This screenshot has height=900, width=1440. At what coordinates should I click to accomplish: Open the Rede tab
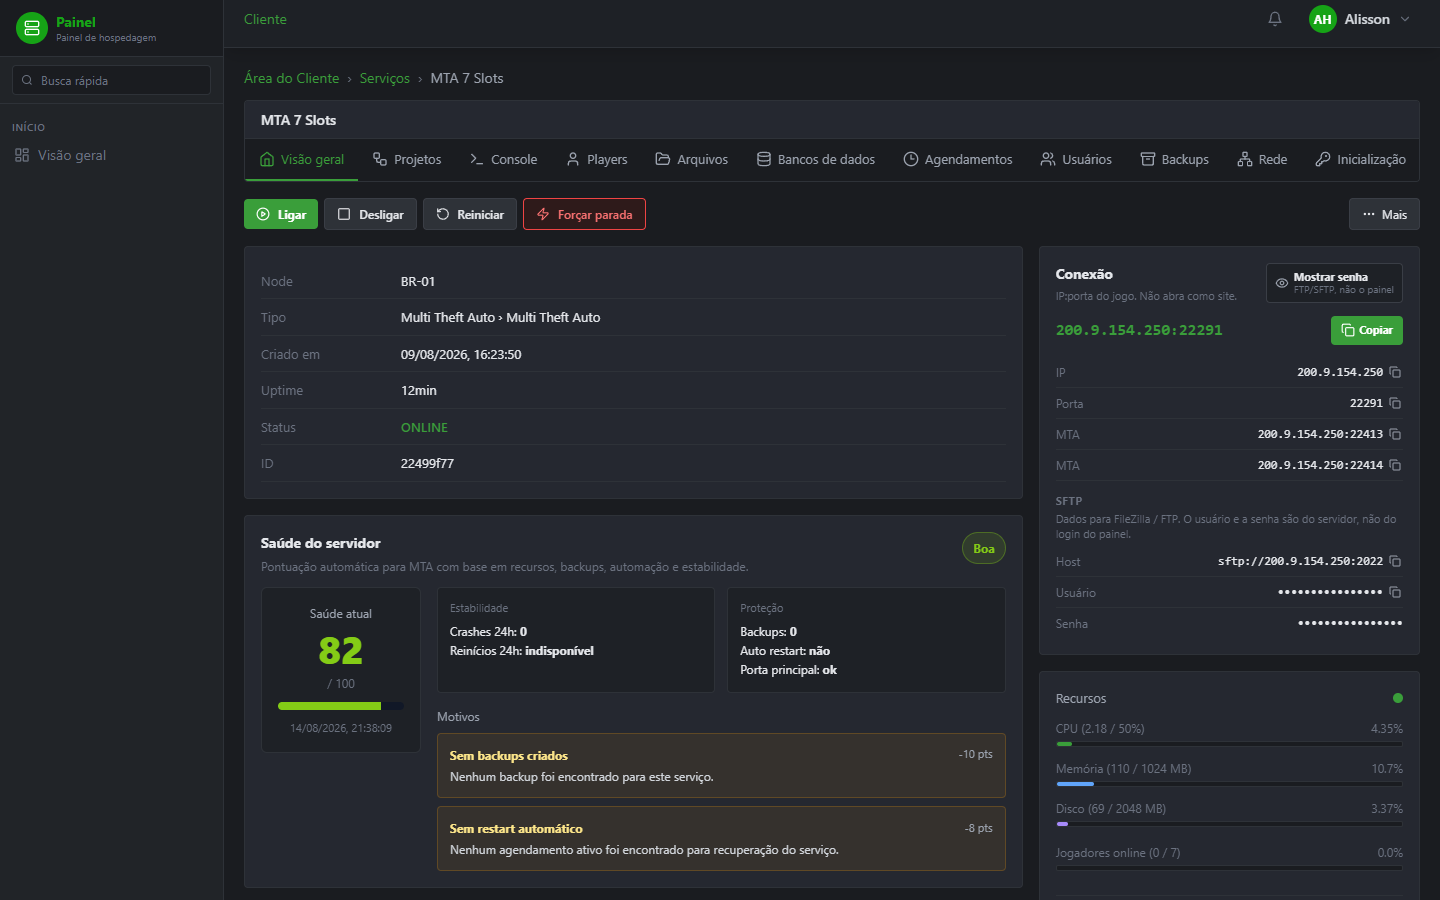[1262, 159]
